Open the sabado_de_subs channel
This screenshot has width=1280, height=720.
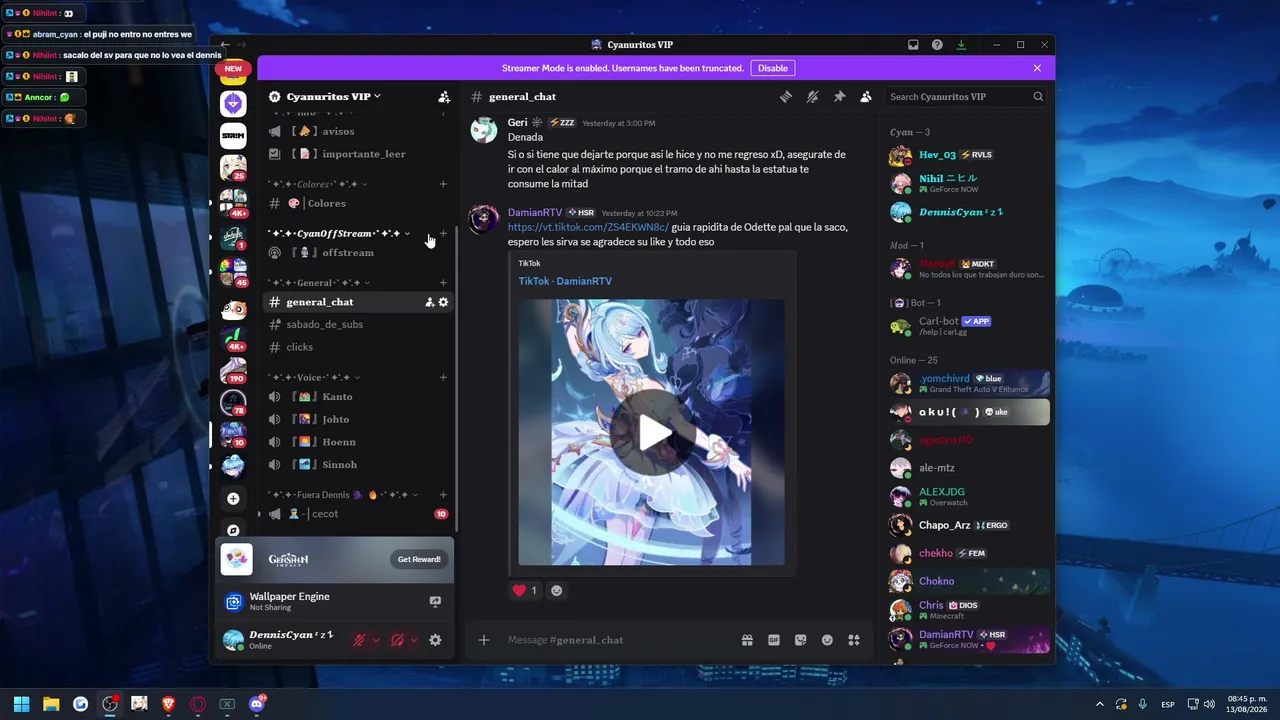[x=359, y=325]
